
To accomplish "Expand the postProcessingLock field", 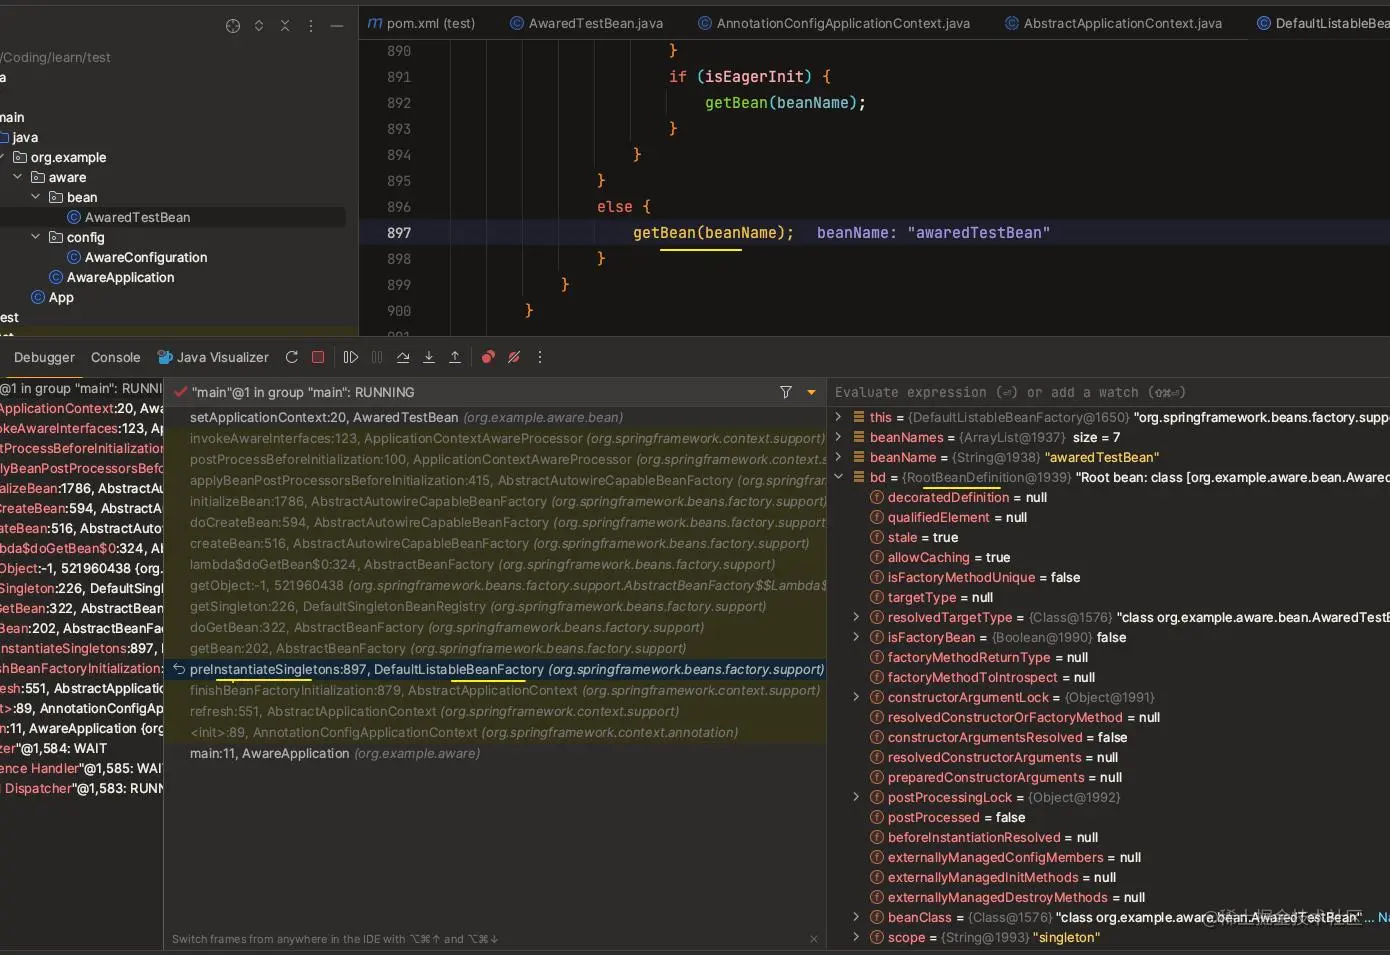I will (856, 797).
